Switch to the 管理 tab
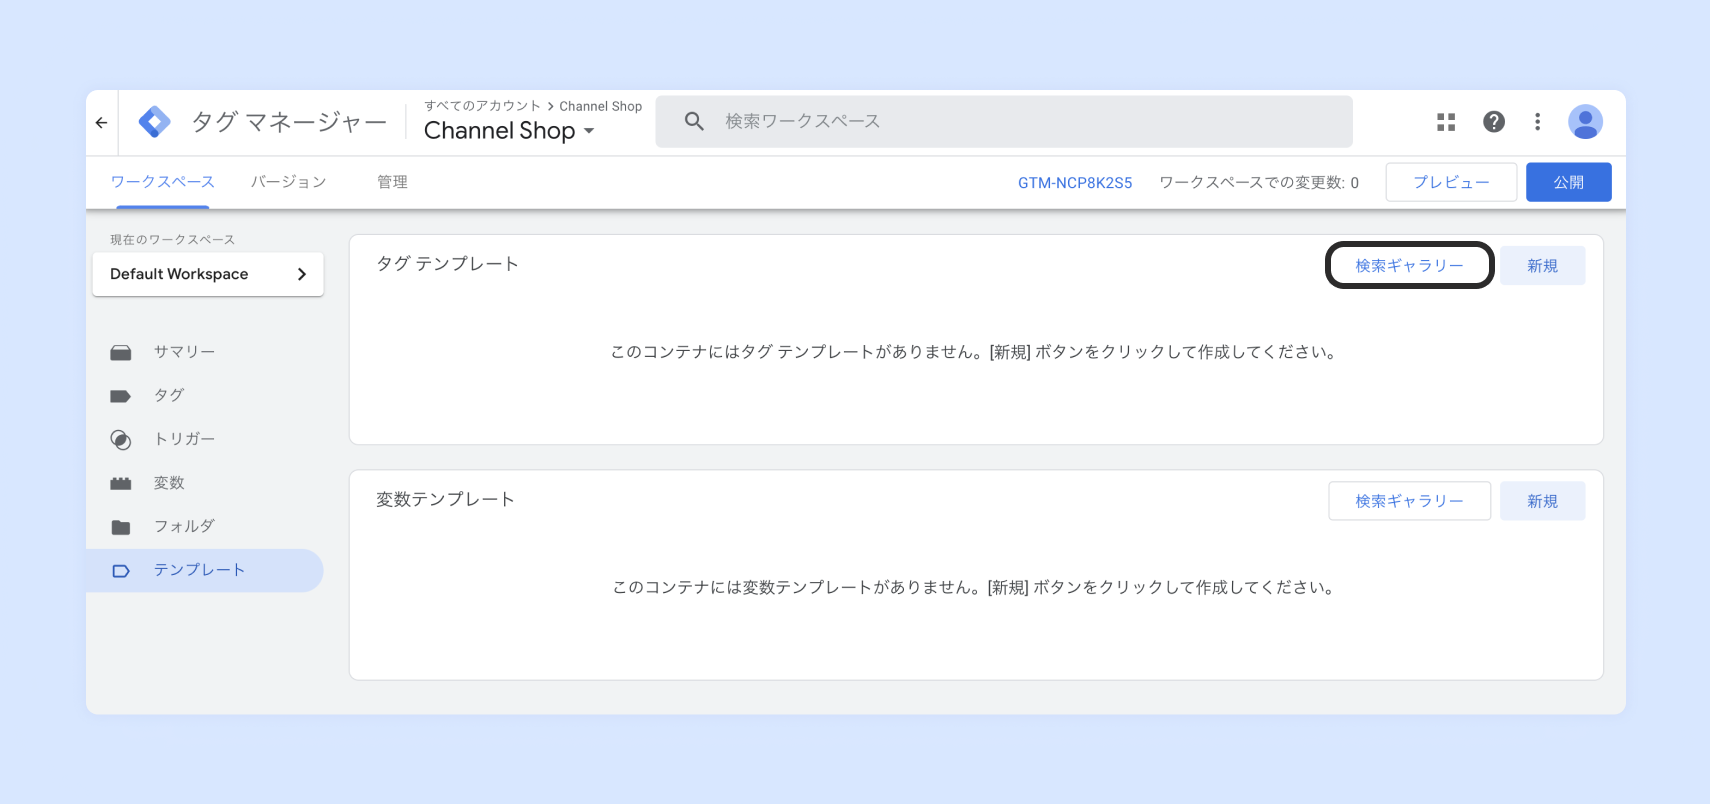Screen dimensions: 1710x804 click(392, 182)
